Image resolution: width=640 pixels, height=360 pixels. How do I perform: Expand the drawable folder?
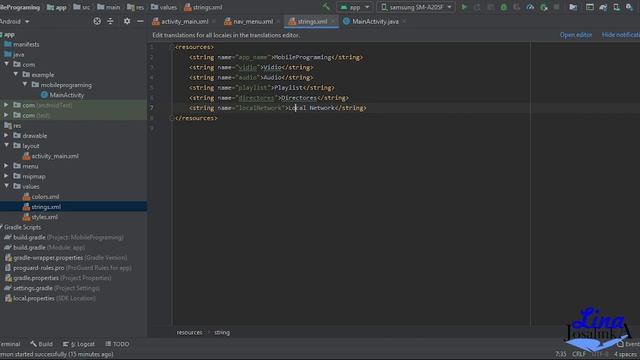[x=6, y=136]
